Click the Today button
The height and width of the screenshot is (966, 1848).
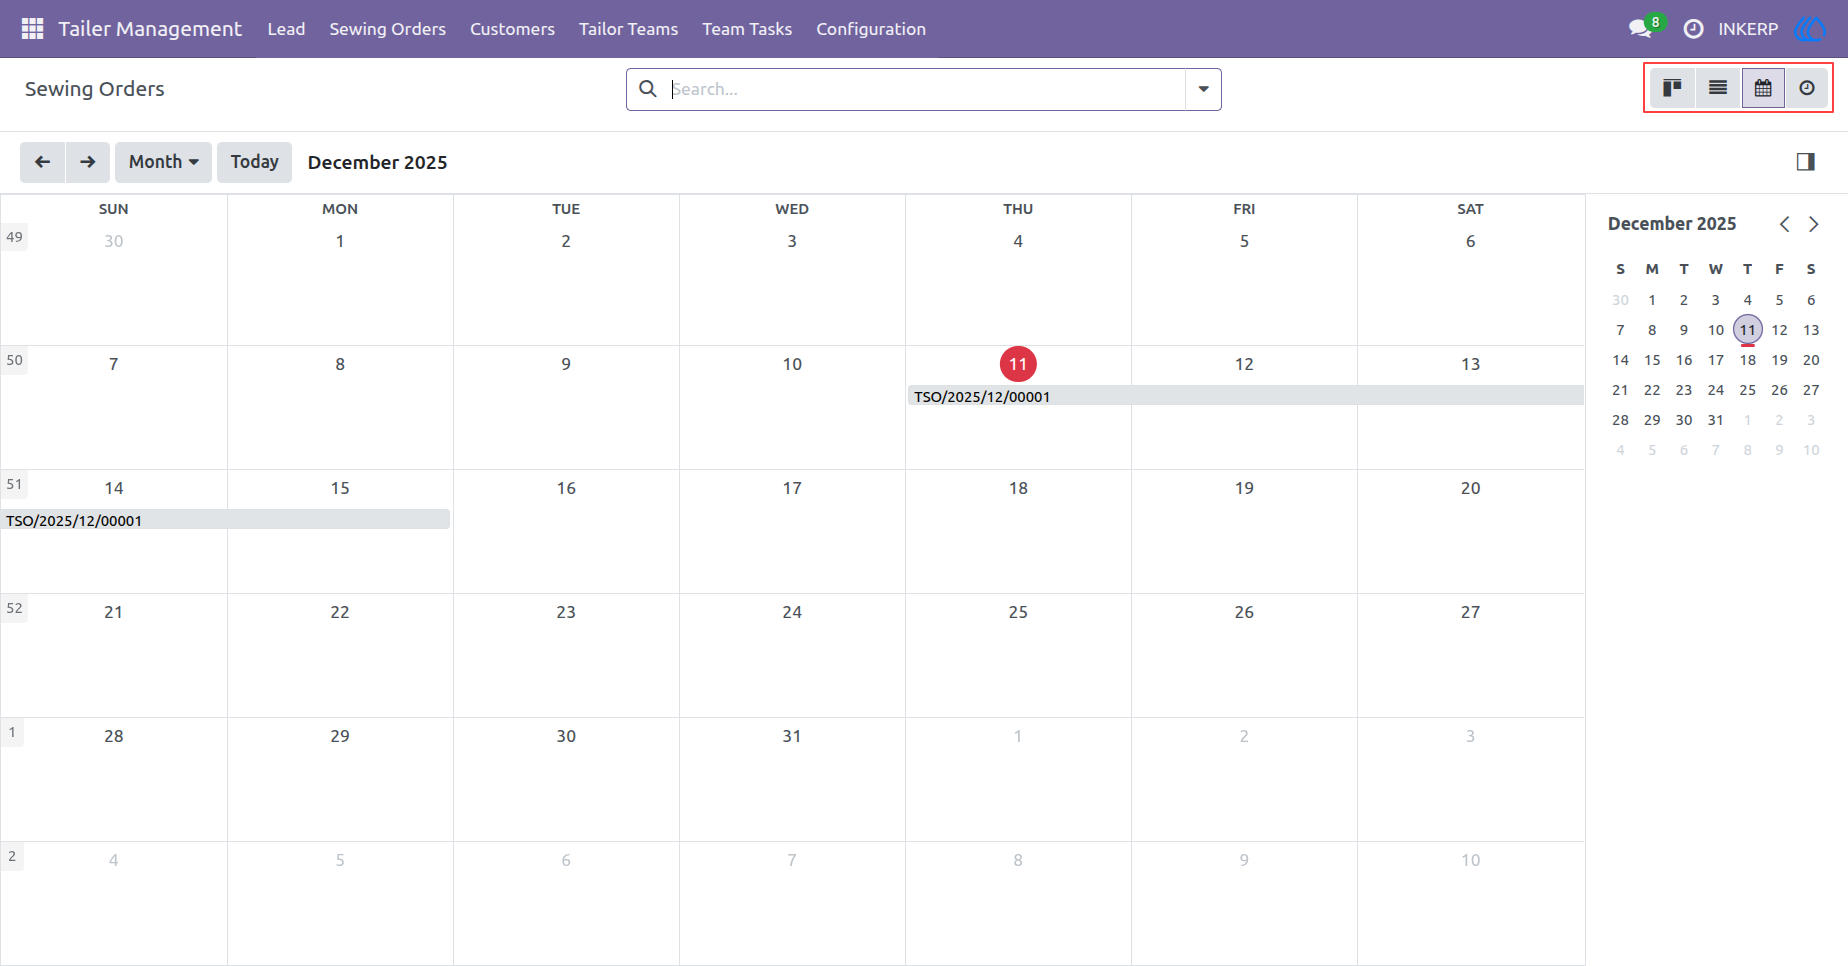(255, 162)
